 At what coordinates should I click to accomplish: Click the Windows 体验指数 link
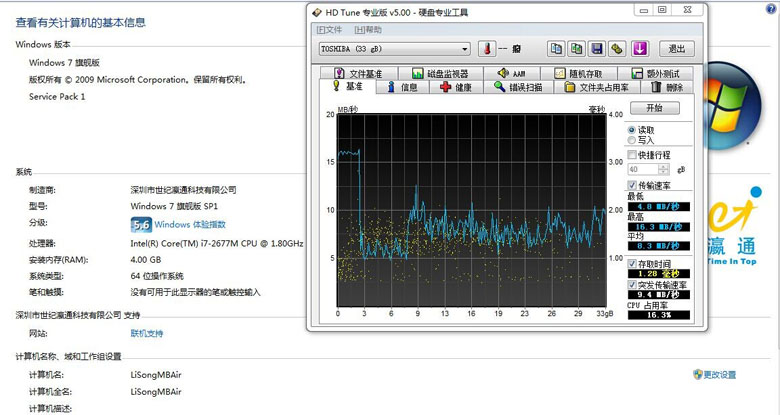pos(190,224)
